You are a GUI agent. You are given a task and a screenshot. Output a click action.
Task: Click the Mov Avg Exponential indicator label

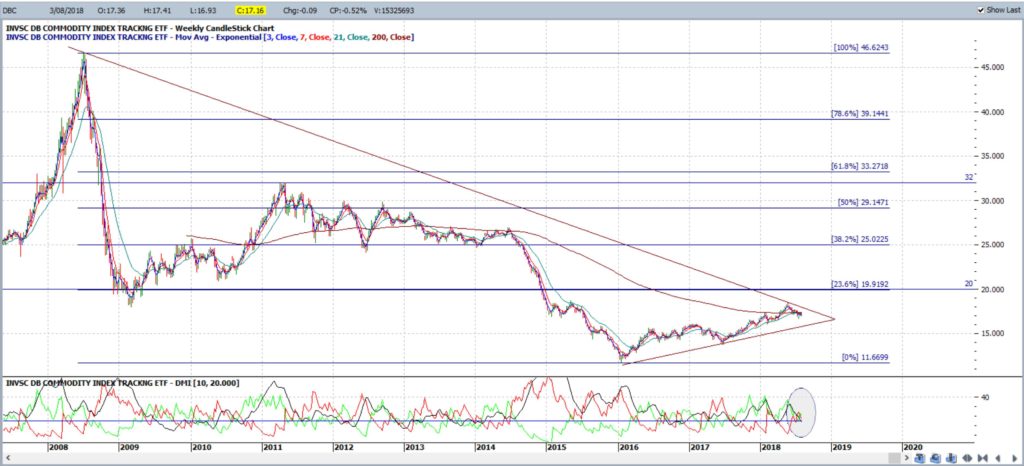coord(210,37)
